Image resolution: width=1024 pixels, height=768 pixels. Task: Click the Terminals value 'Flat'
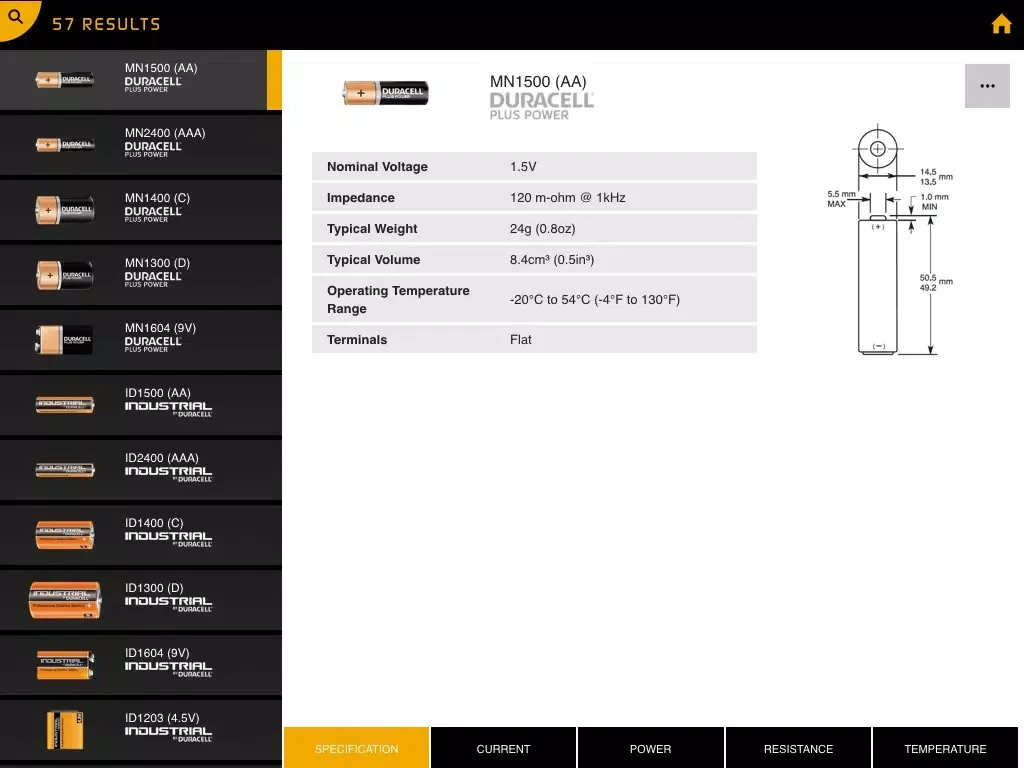[520, 340]
